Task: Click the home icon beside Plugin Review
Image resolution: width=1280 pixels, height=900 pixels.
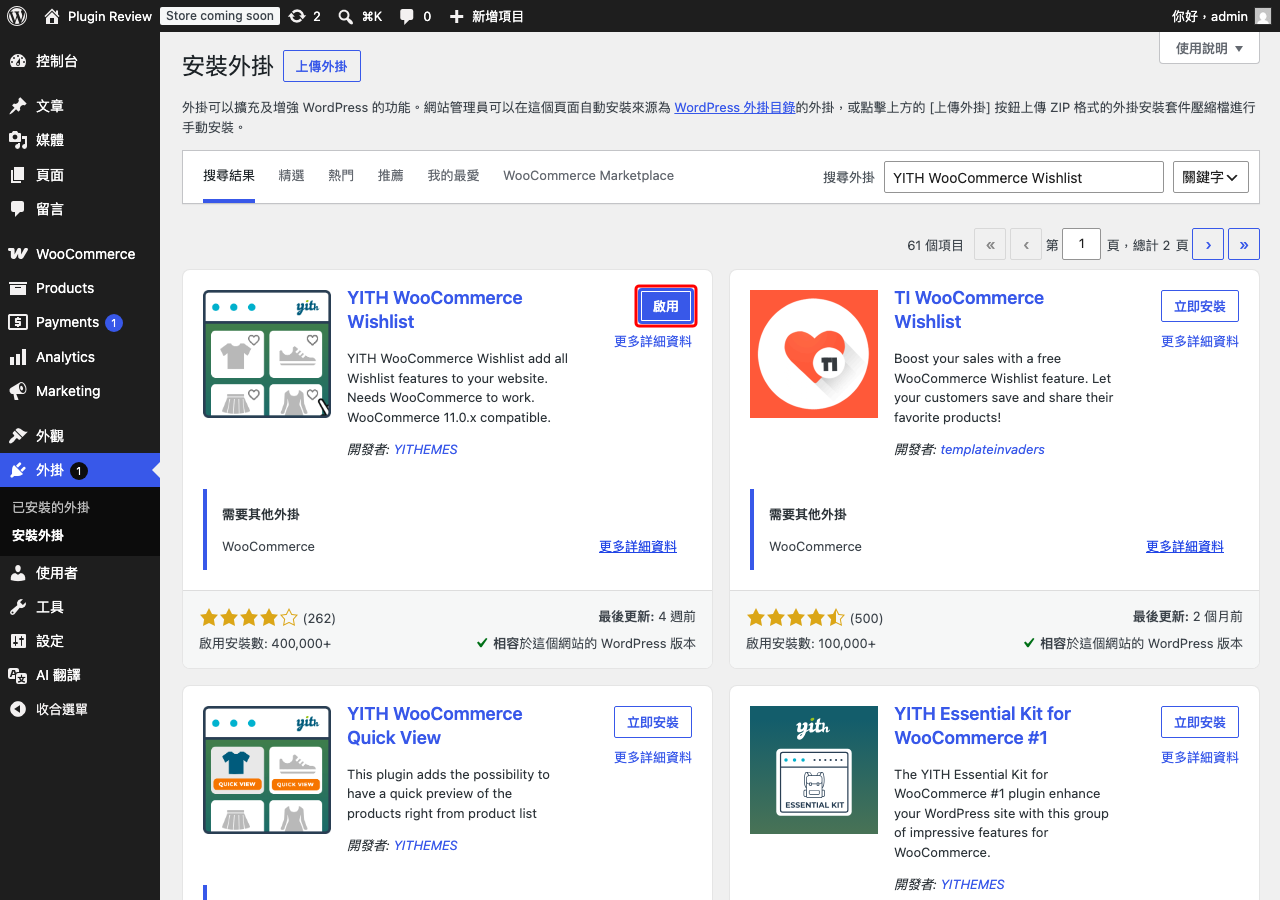Action: (x=52, y=16)
